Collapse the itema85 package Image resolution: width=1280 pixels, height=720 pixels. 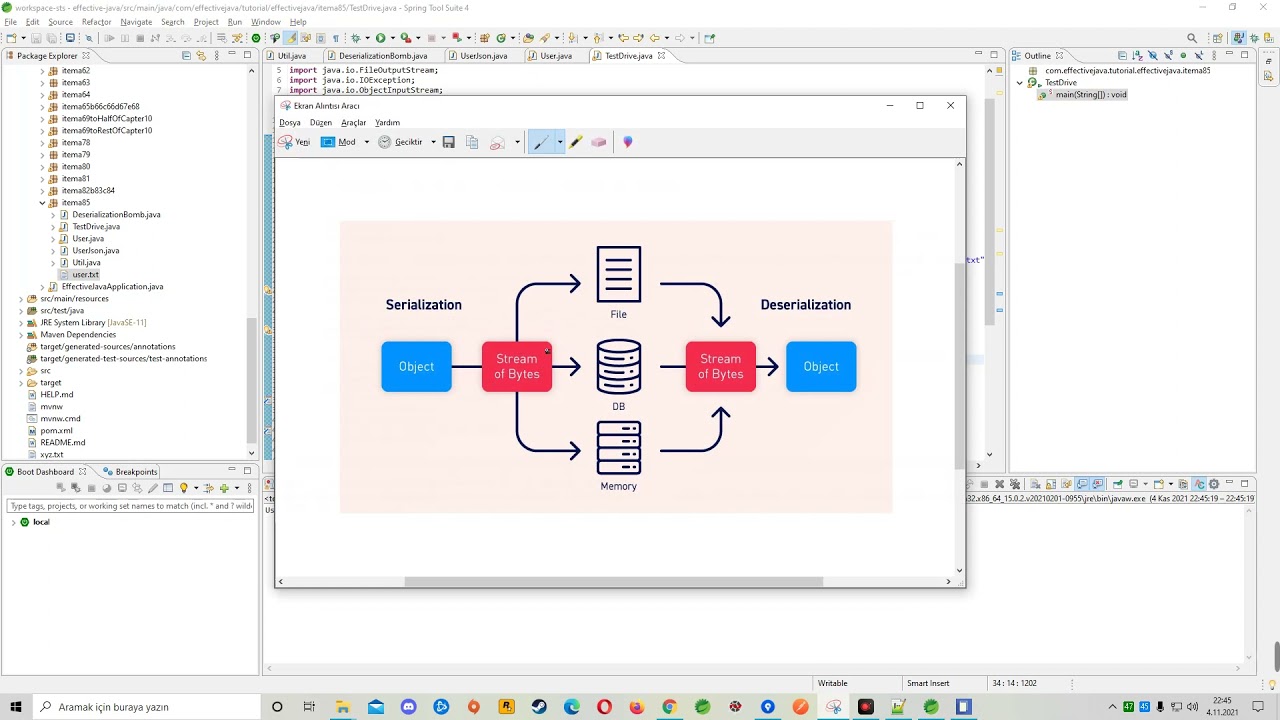[x=43, y=203]
